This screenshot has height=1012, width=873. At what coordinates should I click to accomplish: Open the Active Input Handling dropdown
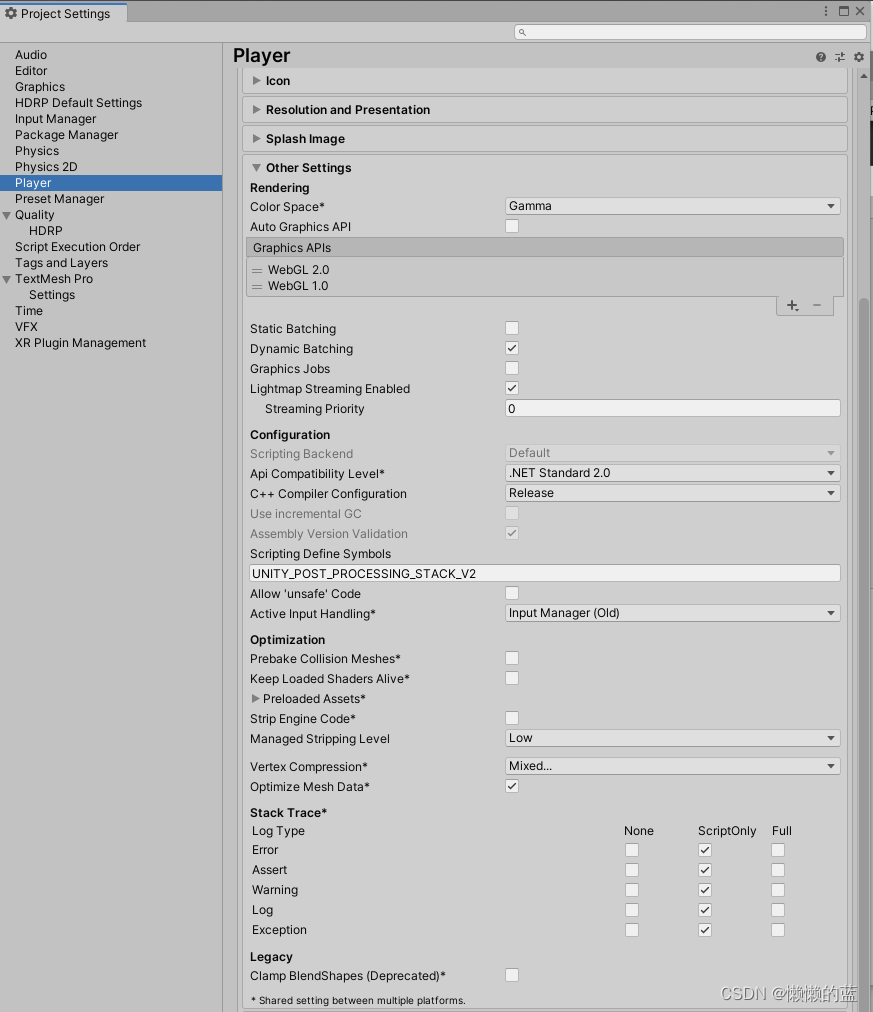tap(672, 613)
